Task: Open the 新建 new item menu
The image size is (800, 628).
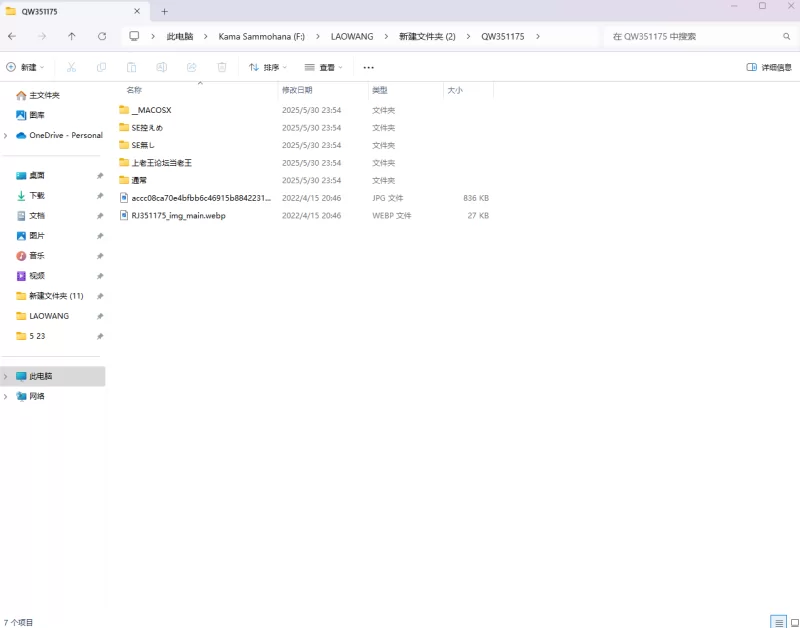Action: click(x=25, y=67)
